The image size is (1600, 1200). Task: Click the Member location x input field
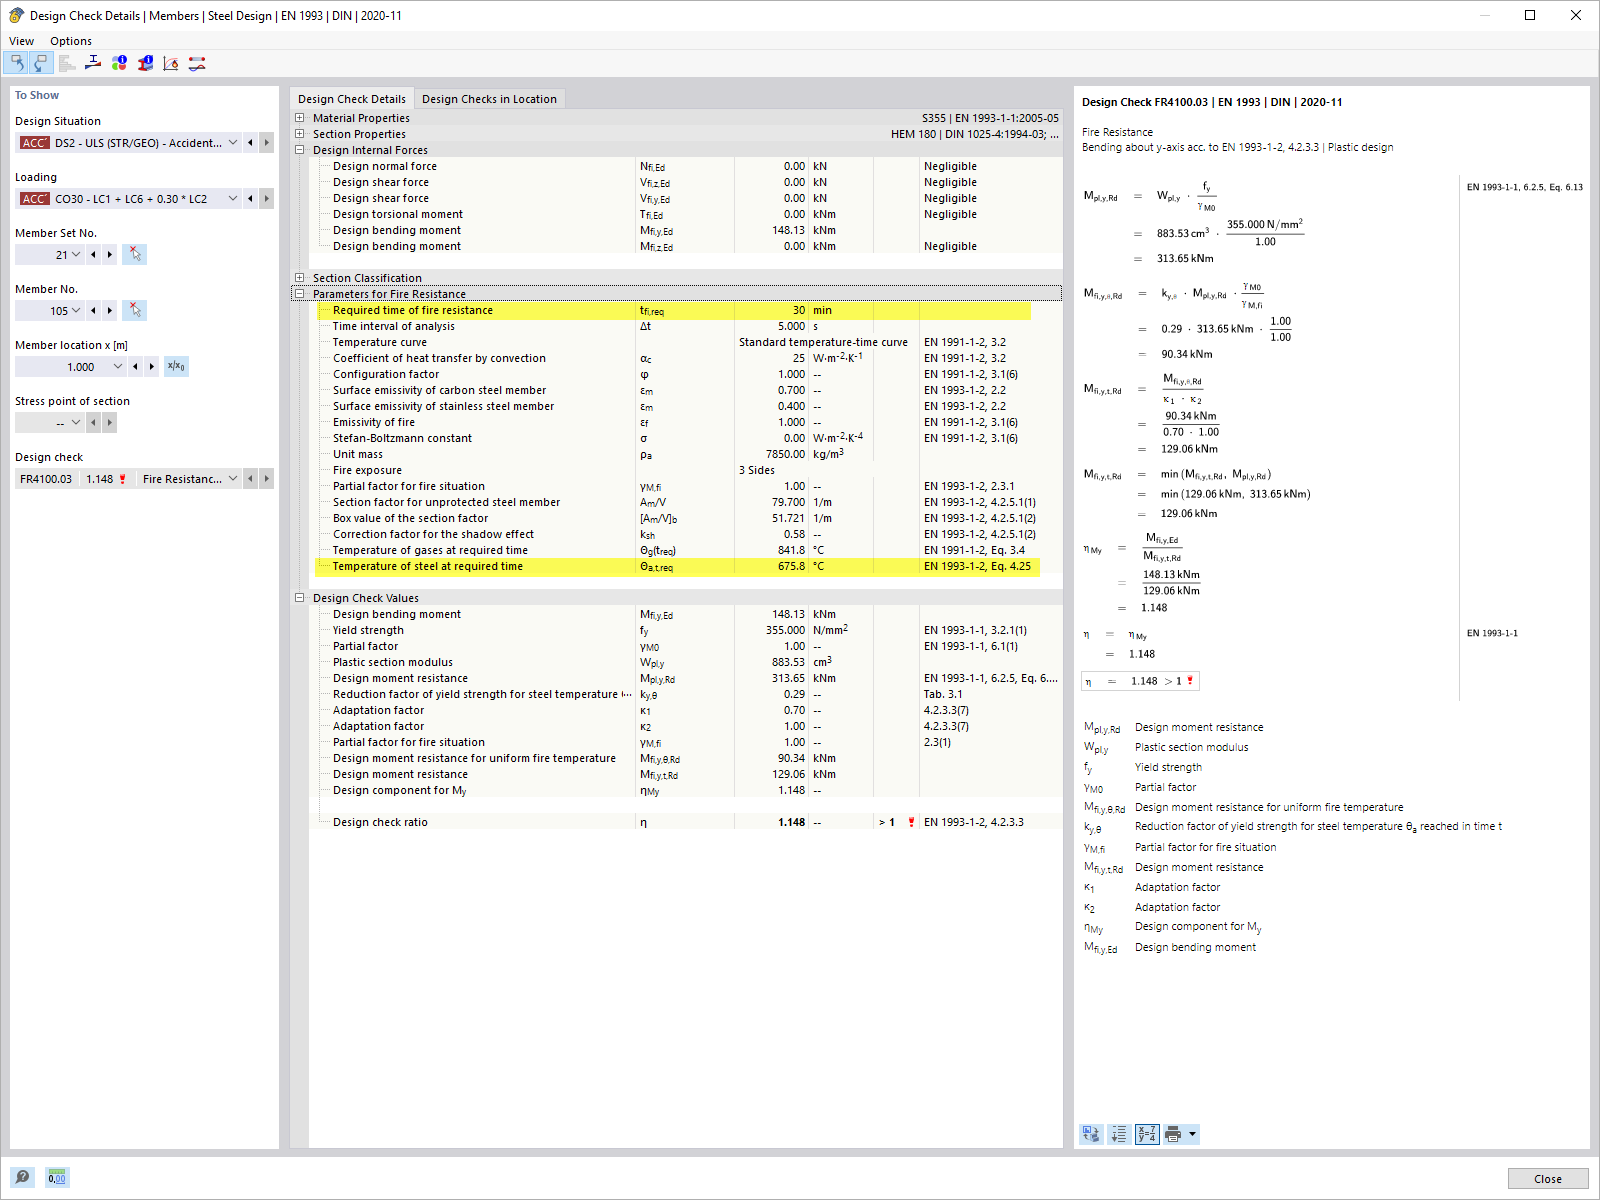[70, 366]
